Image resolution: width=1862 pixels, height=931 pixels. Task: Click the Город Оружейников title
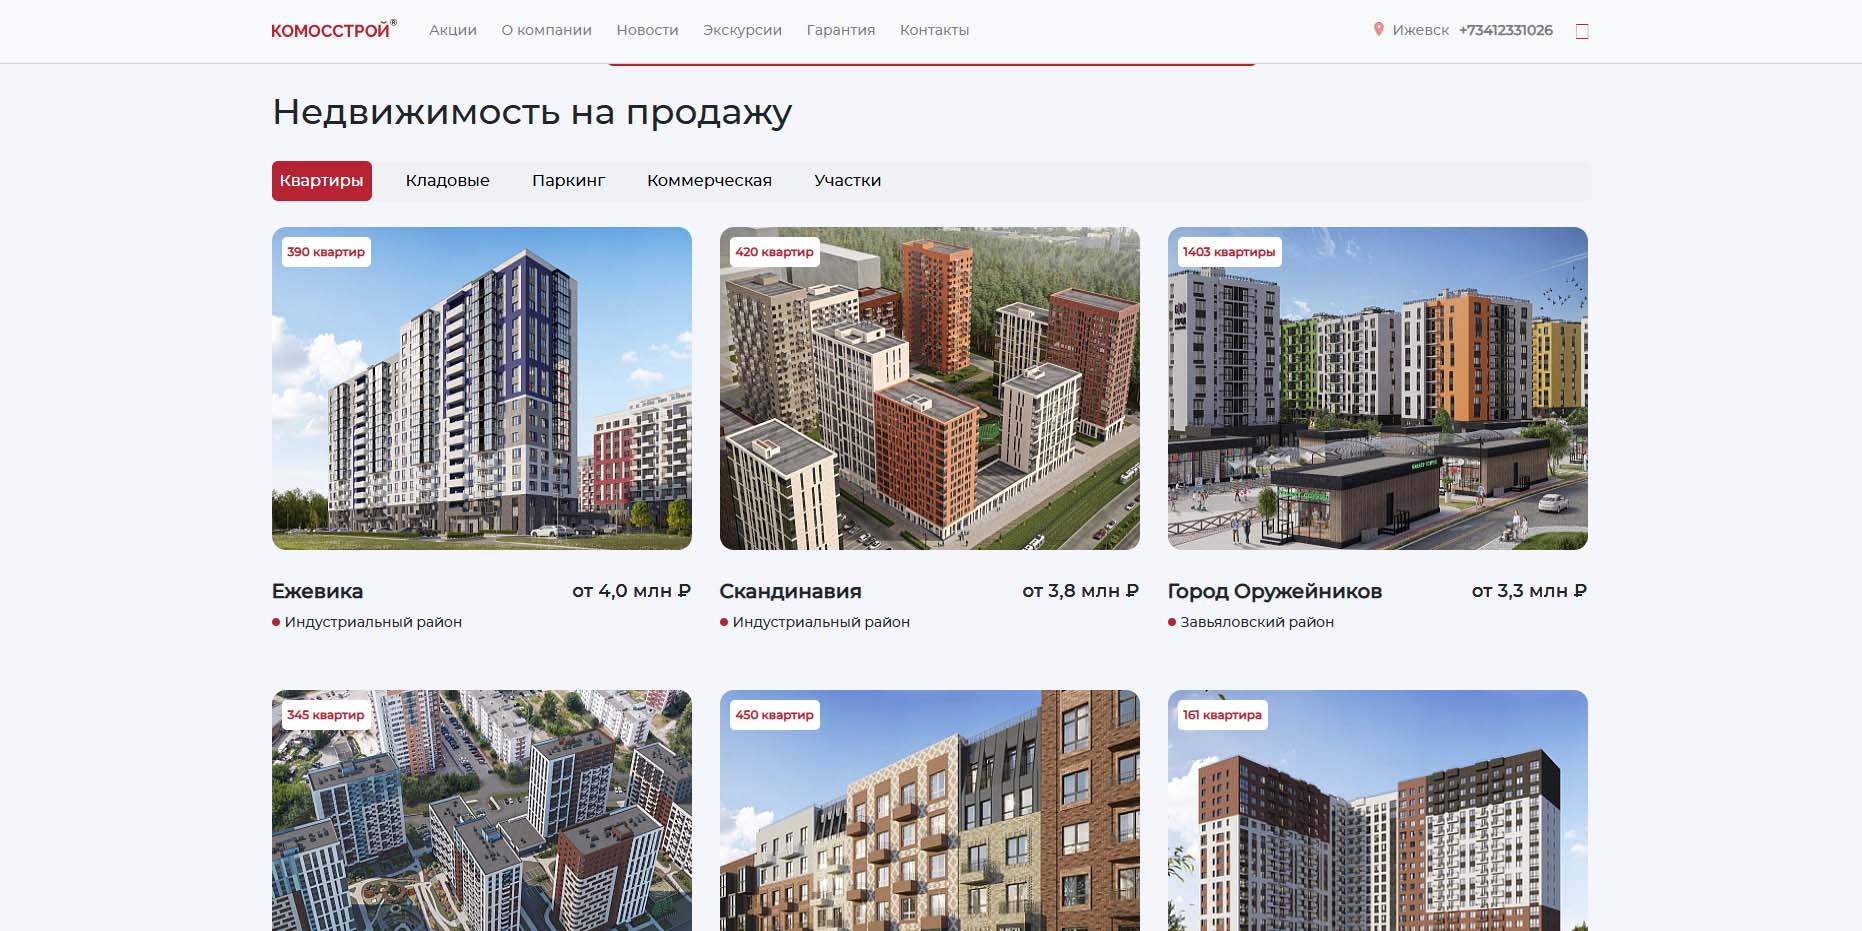click(x=1275, y=591)
